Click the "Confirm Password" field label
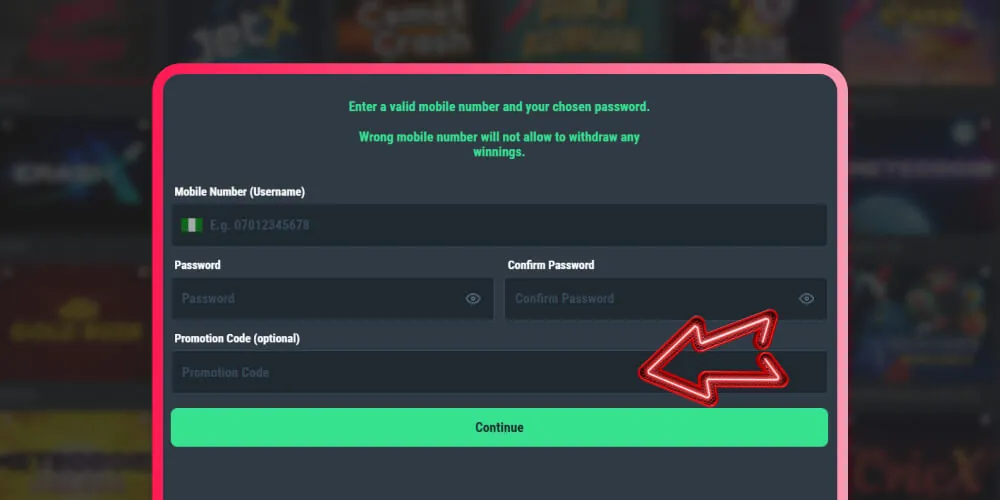 550,265
